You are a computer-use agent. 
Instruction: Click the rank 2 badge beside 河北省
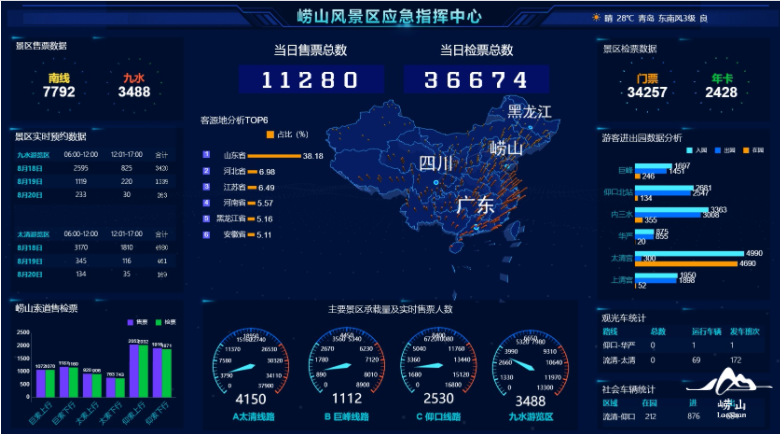206,171
